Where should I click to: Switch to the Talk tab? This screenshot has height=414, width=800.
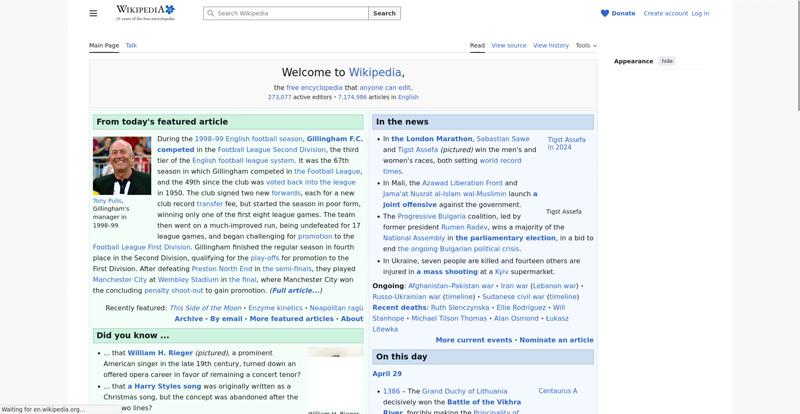(x=131, y=45)
